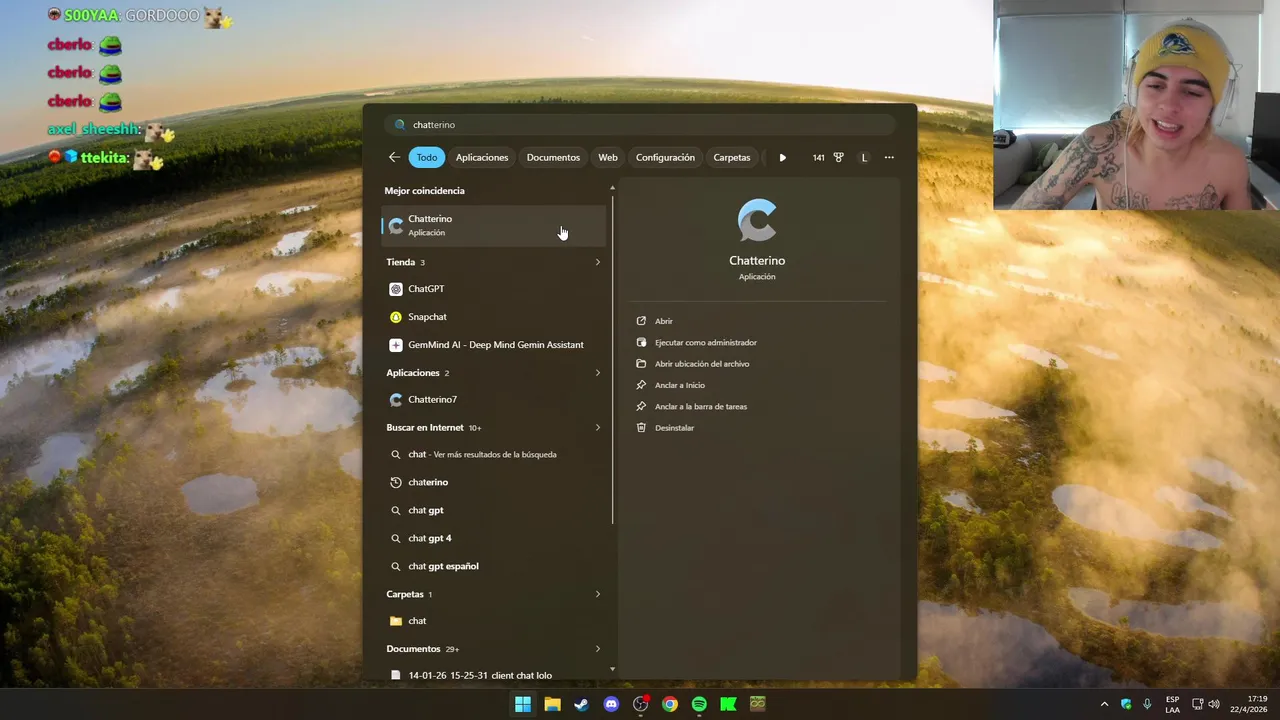
Task: Click the search text field containing chatterino
Action: coord(640,125)
